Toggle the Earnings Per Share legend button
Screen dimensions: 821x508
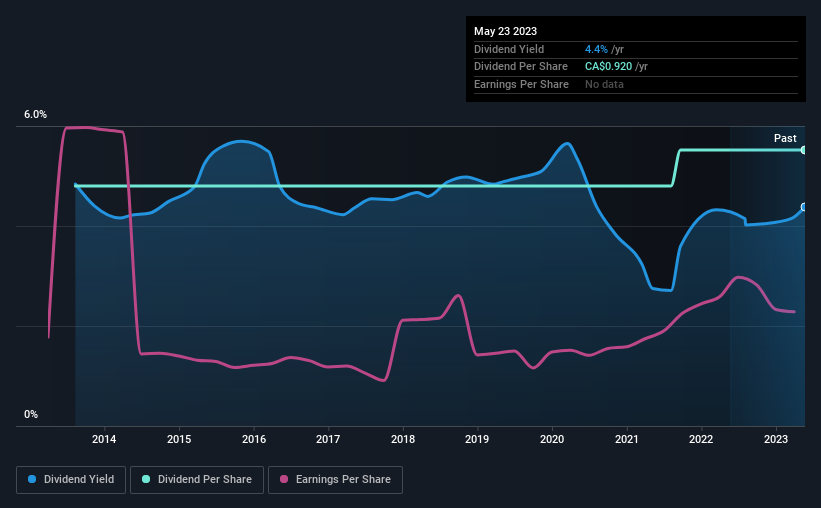[335, 480]
